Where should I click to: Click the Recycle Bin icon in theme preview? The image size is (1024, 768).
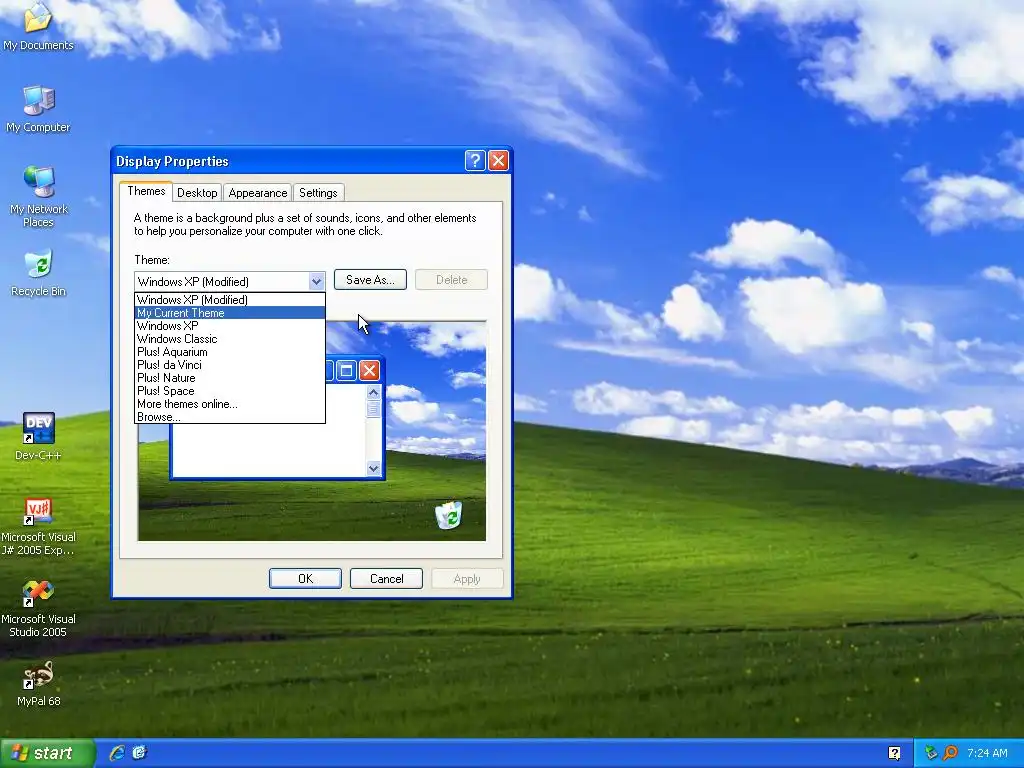(x=449, y=515)
